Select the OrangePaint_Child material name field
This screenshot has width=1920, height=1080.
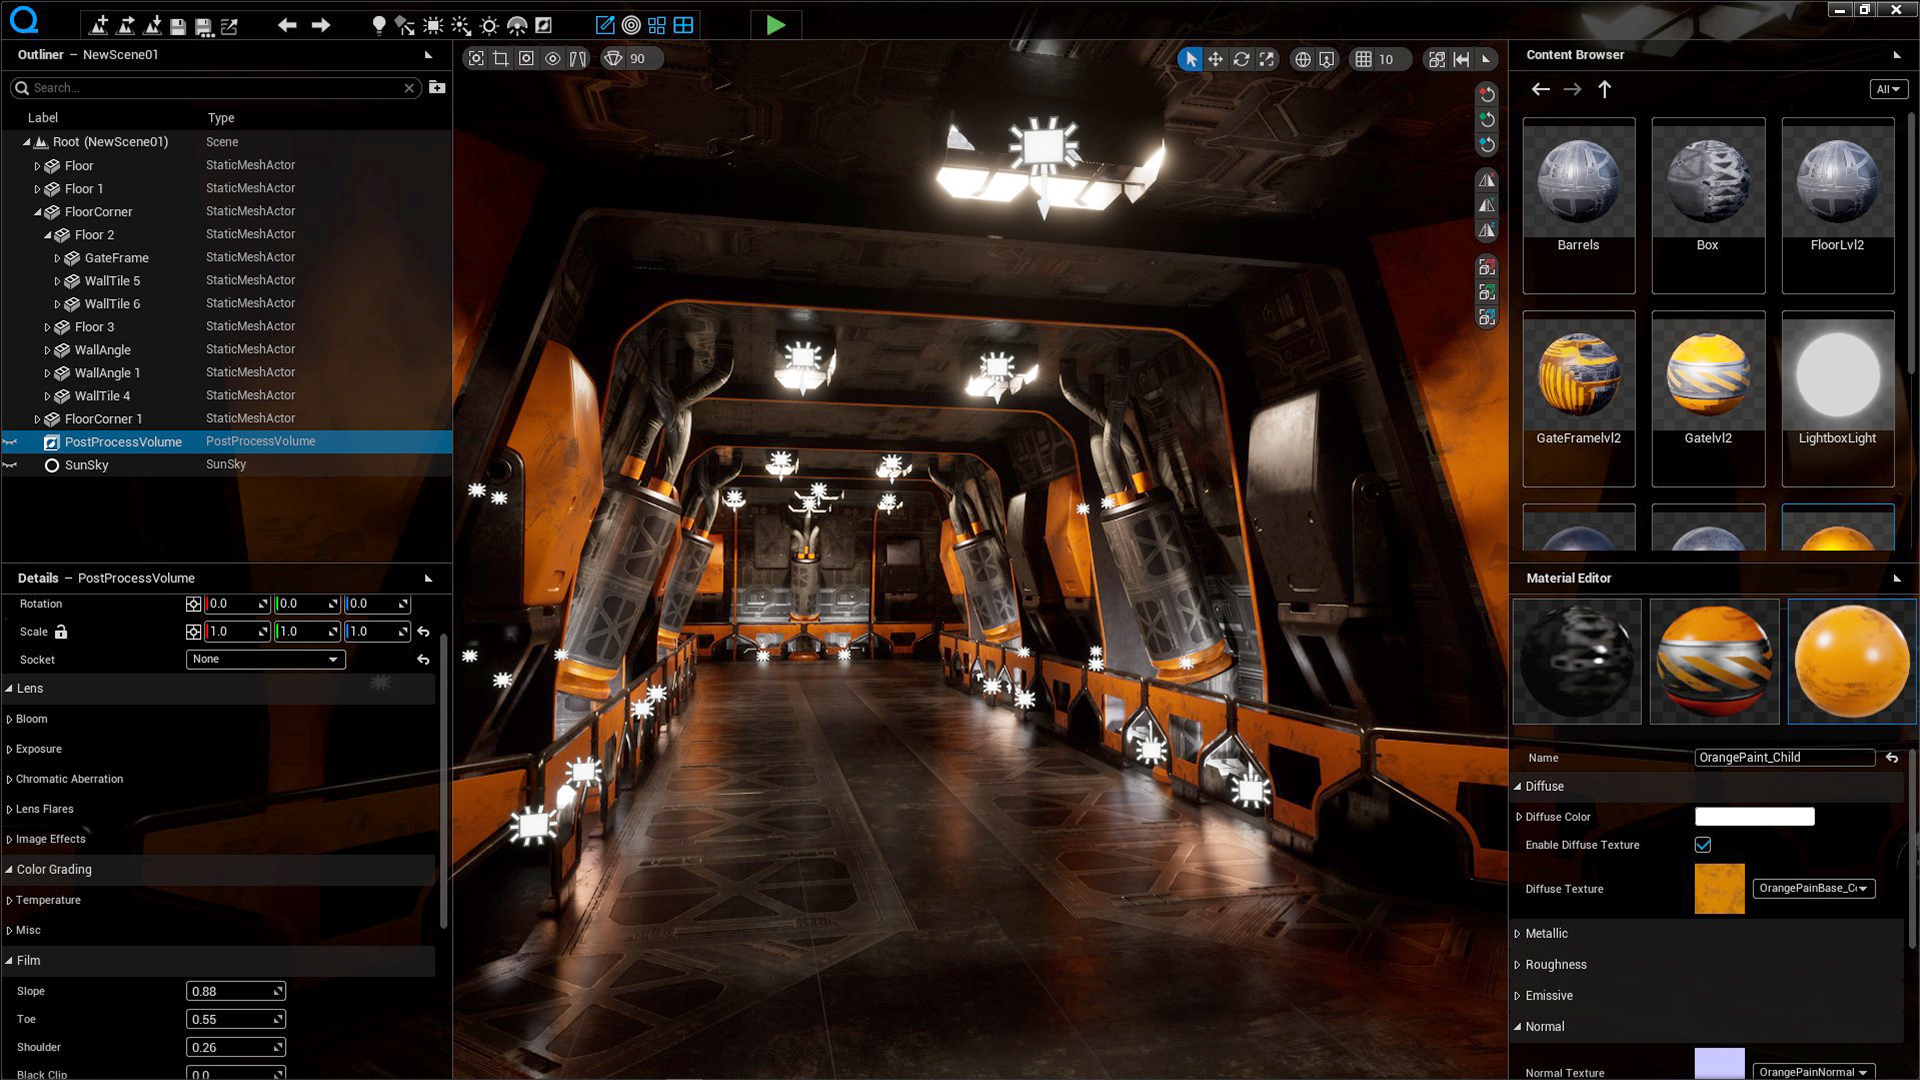pyautogui.click(x=1785, y=757)
